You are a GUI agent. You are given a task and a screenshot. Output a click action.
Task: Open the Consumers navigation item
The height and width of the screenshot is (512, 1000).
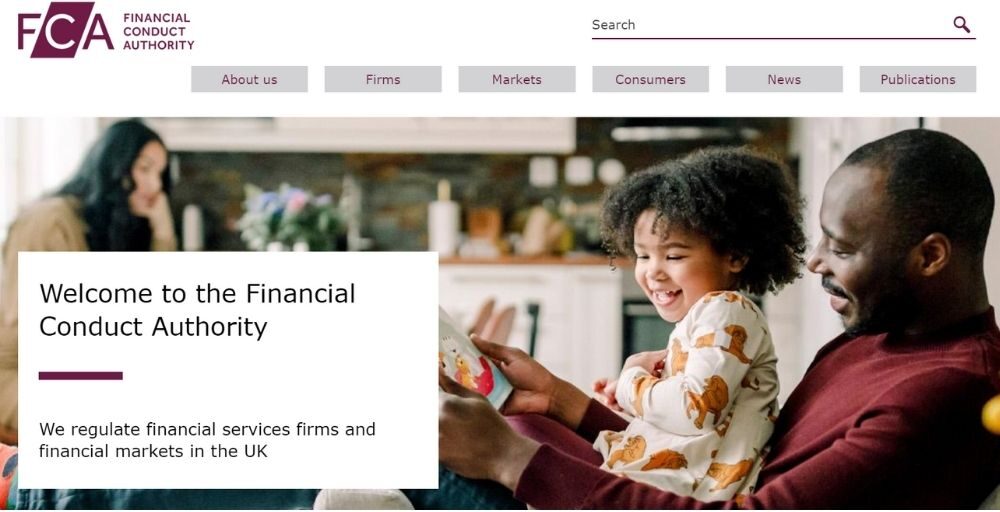click(x=651, y=79)
